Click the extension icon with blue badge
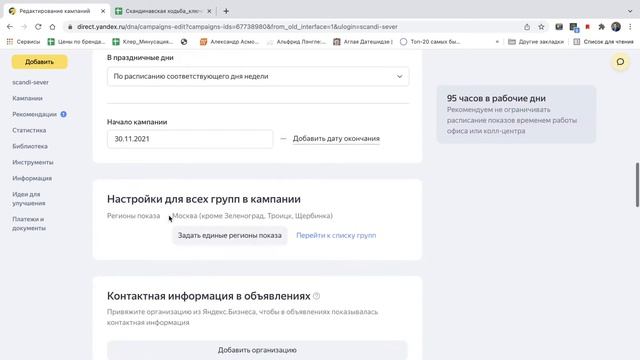Image resolution: width=640 pixels, height=360 pixels. pos(574,27)
